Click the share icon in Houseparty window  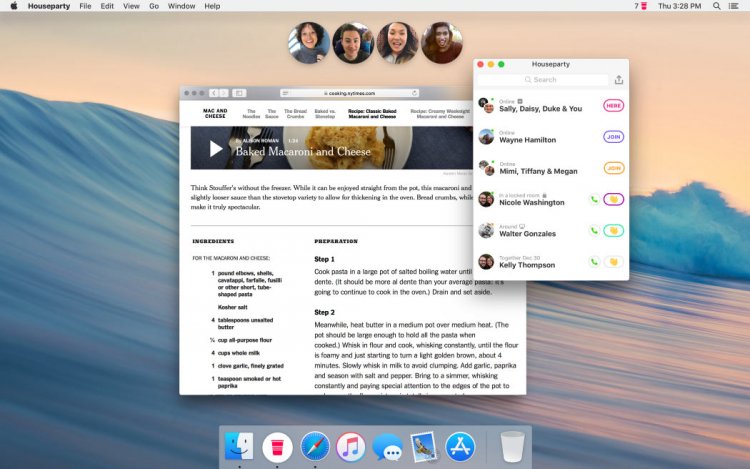(618, 80)
